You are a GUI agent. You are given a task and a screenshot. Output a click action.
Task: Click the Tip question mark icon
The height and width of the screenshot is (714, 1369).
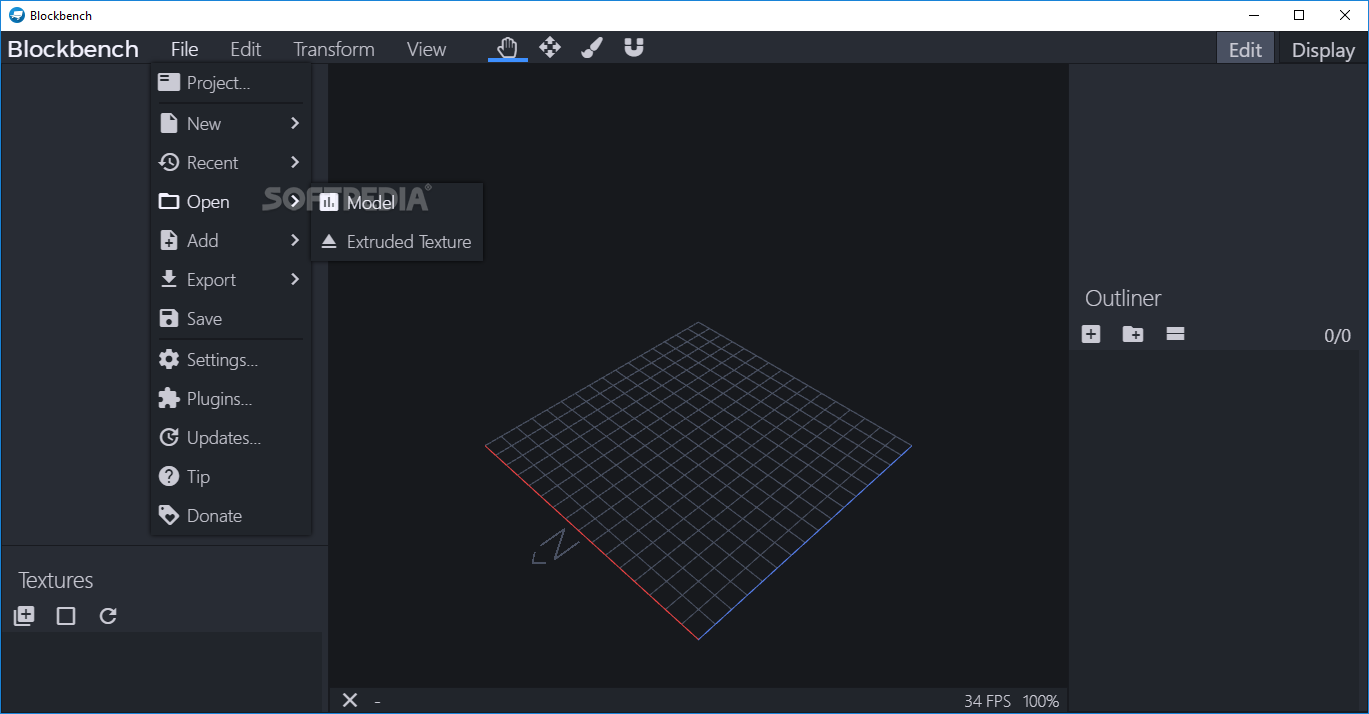(169, 476)
